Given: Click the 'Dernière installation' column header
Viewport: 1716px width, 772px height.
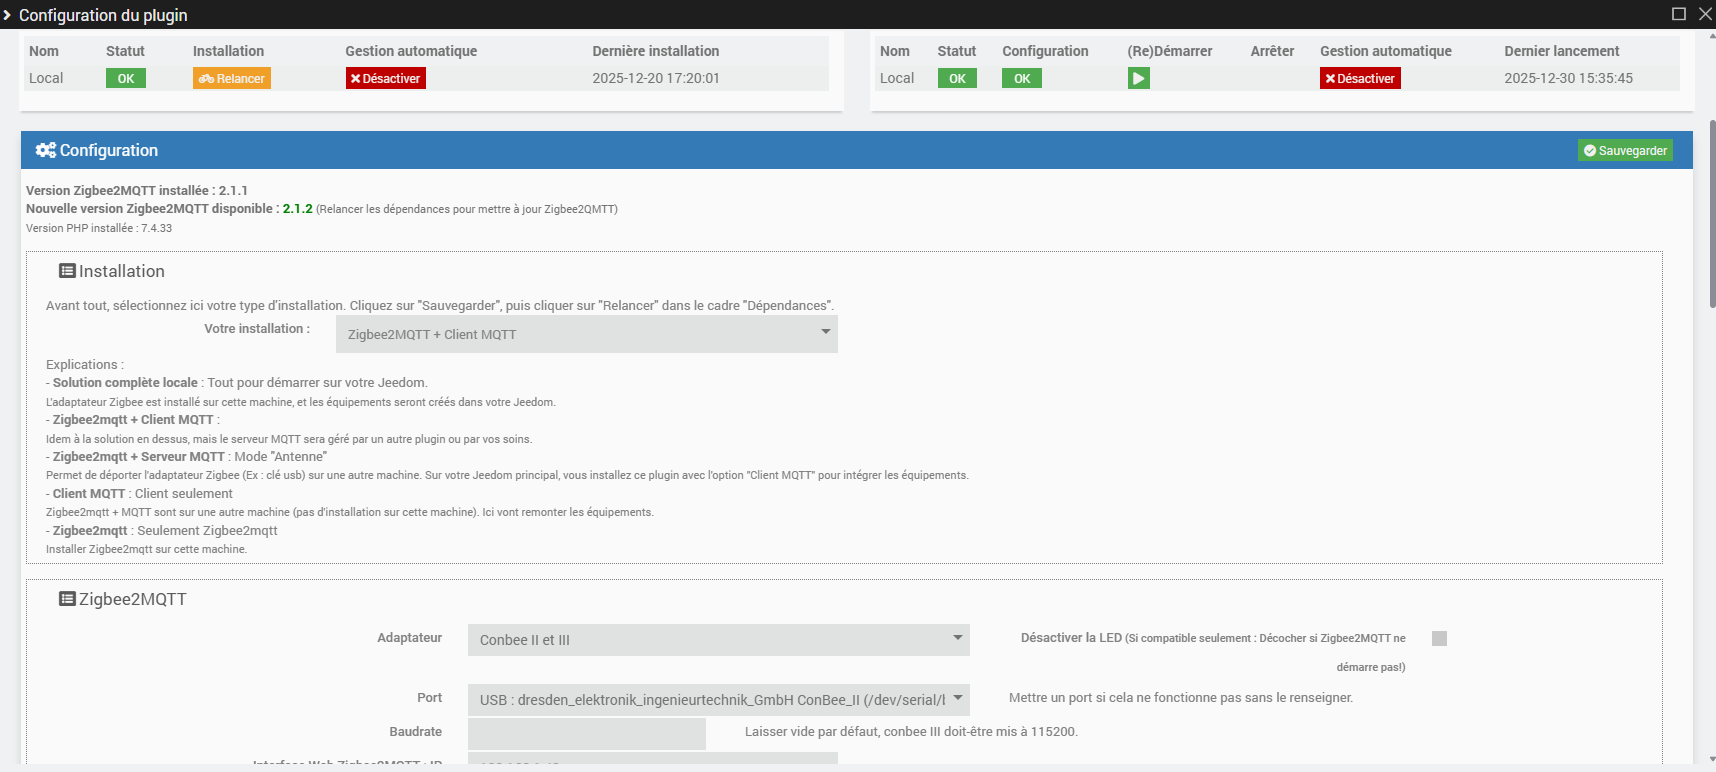Looking at the screenshot, I should tap(656, 51).
